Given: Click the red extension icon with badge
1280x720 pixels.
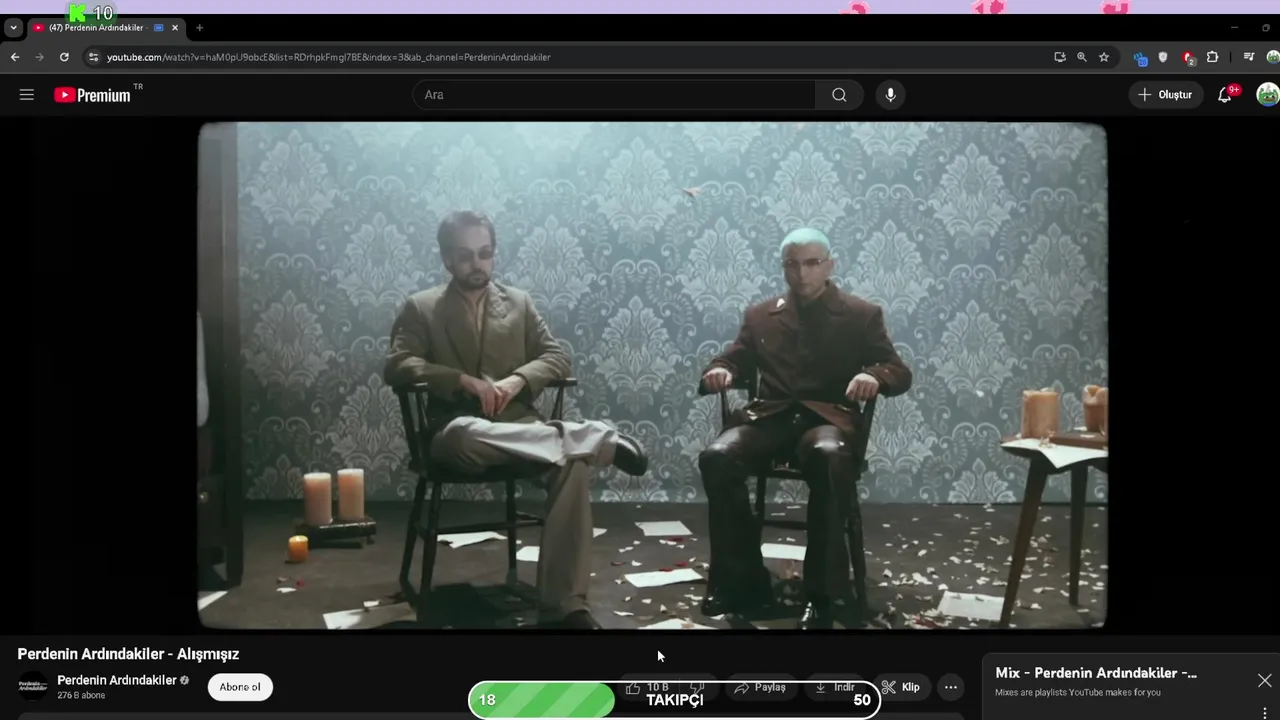Looking at the screenshot, I should point(1188,58).
